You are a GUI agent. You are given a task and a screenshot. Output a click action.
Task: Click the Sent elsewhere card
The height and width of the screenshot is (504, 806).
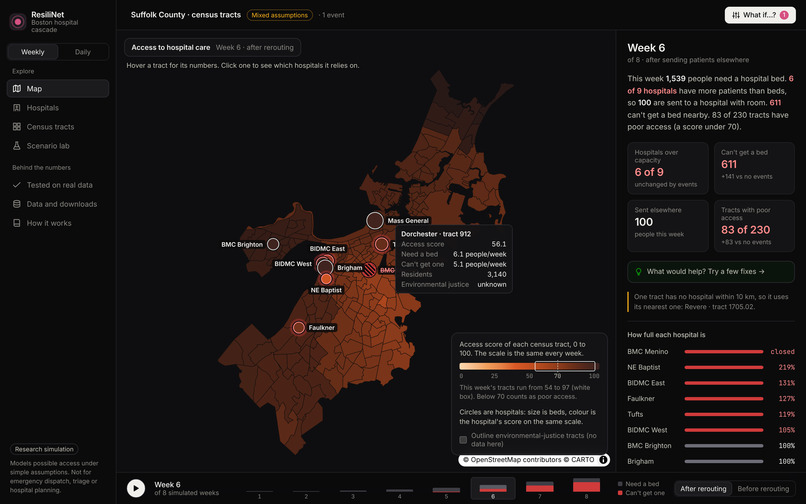[668, 226]
